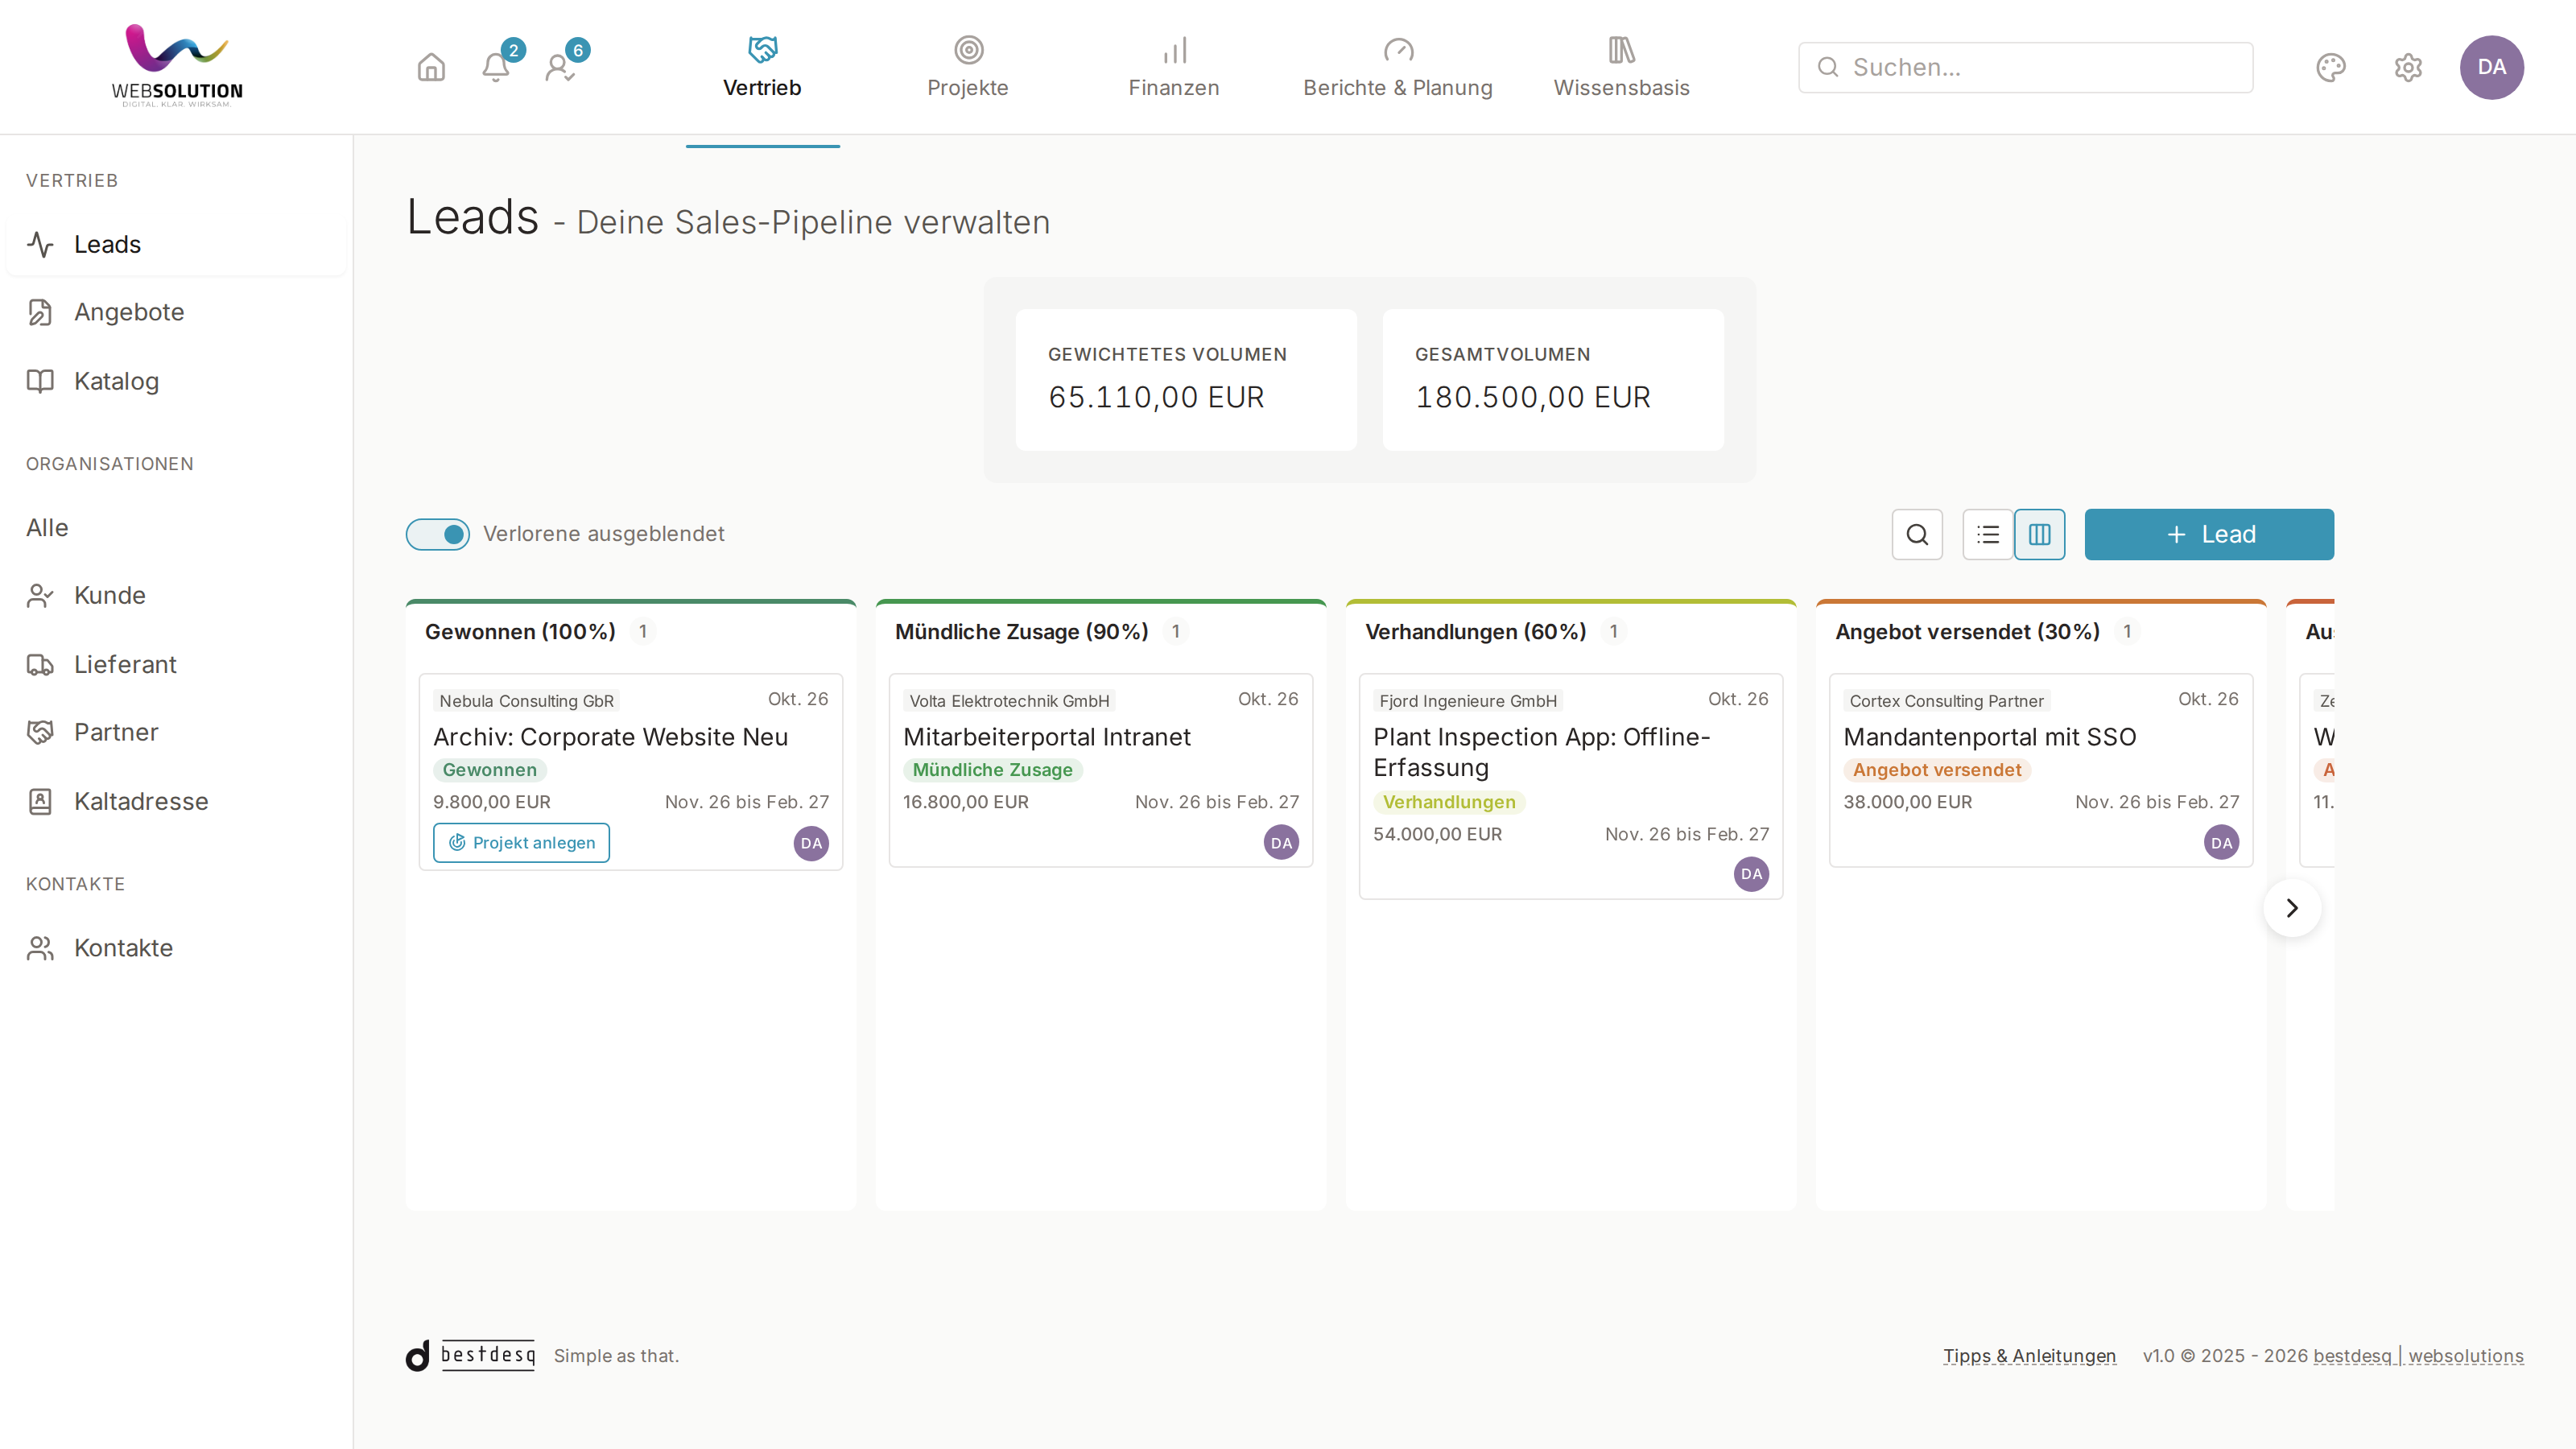Select Leads in the sidebar
The image size is (2576, 1449).
pos(176,244)
